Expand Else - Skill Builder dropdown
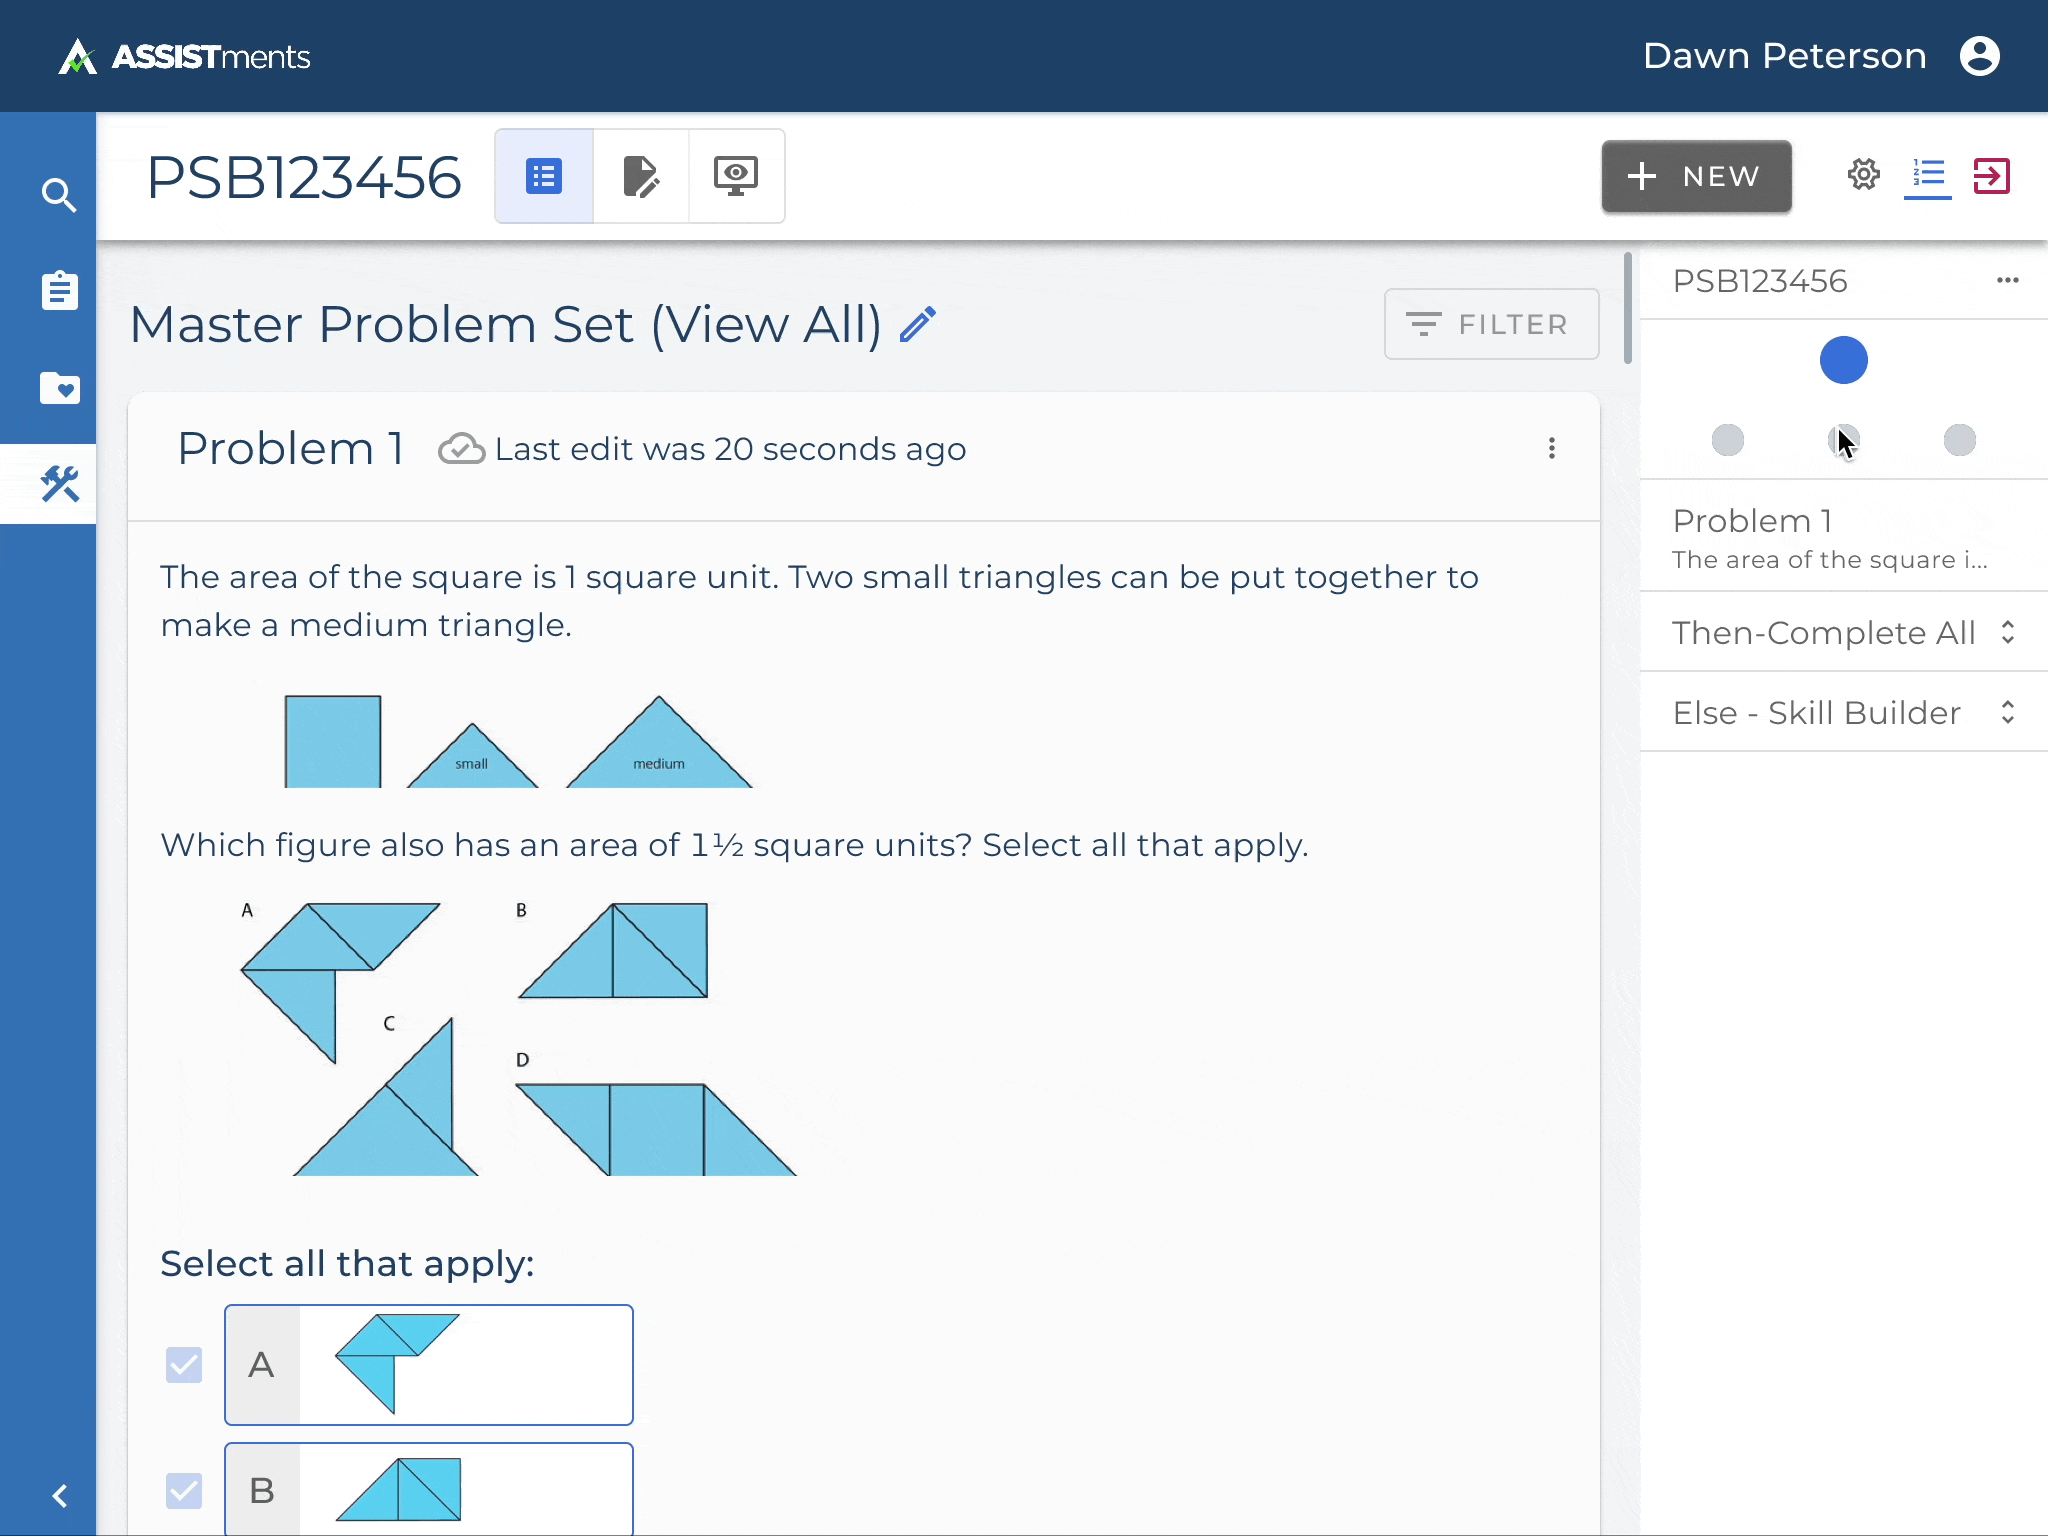 (x=2007, y=712)
